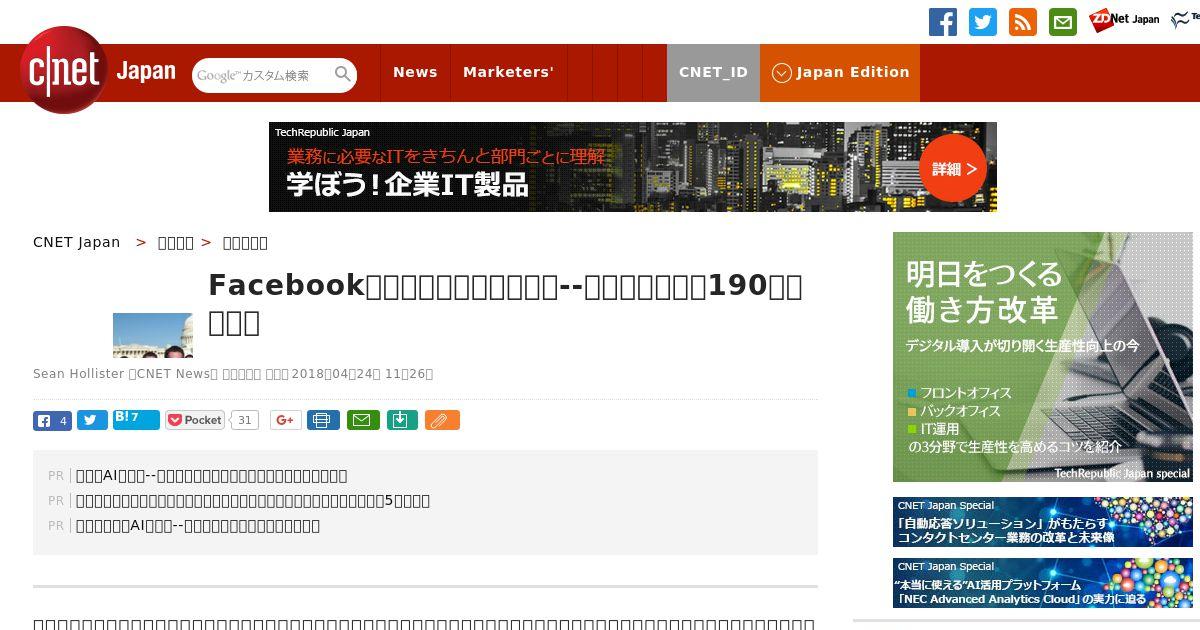
Task: Open work-style reform laptop advertisement
Action: [x=1043, y=357]
